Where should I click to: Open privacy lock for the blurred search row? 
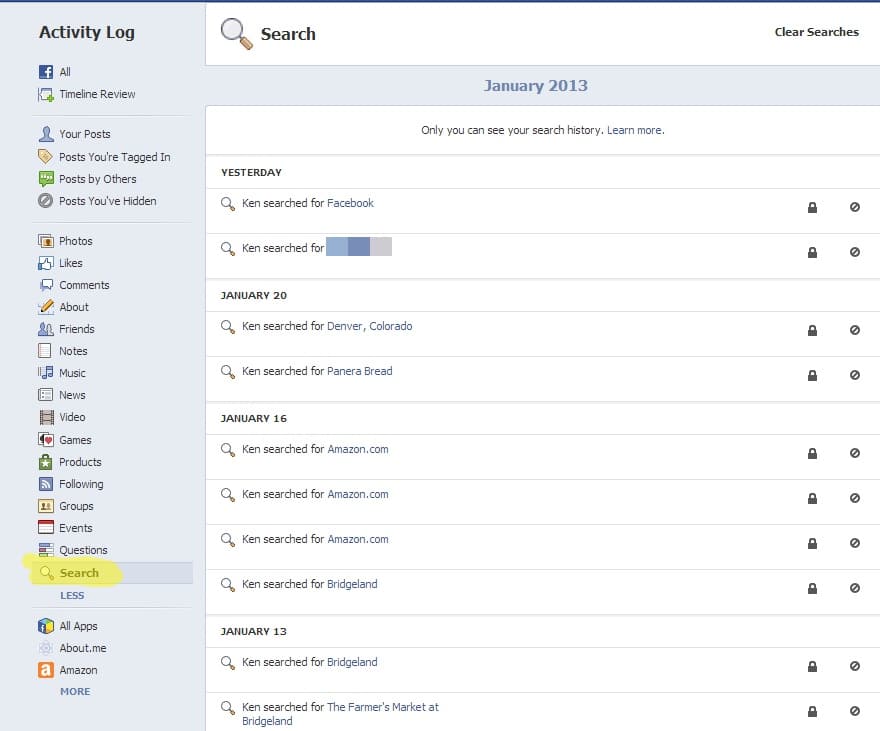[812, 252]
